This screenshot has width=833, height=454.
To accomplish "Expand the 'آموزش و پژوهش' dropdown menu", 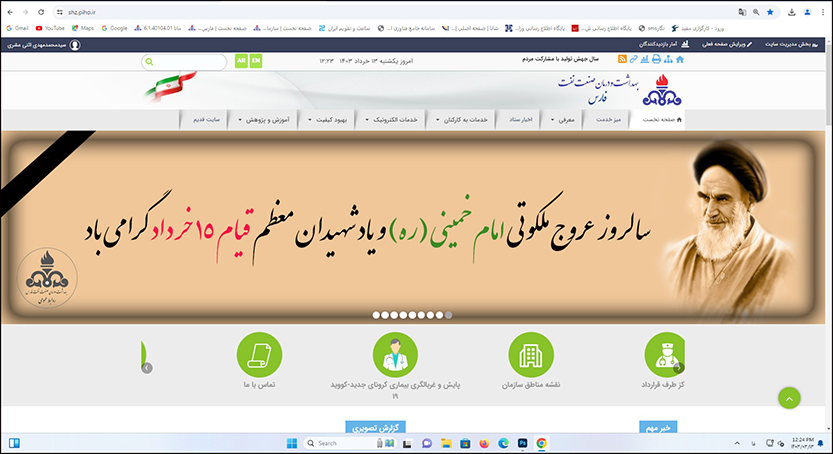I will click(x=264, y=120).
